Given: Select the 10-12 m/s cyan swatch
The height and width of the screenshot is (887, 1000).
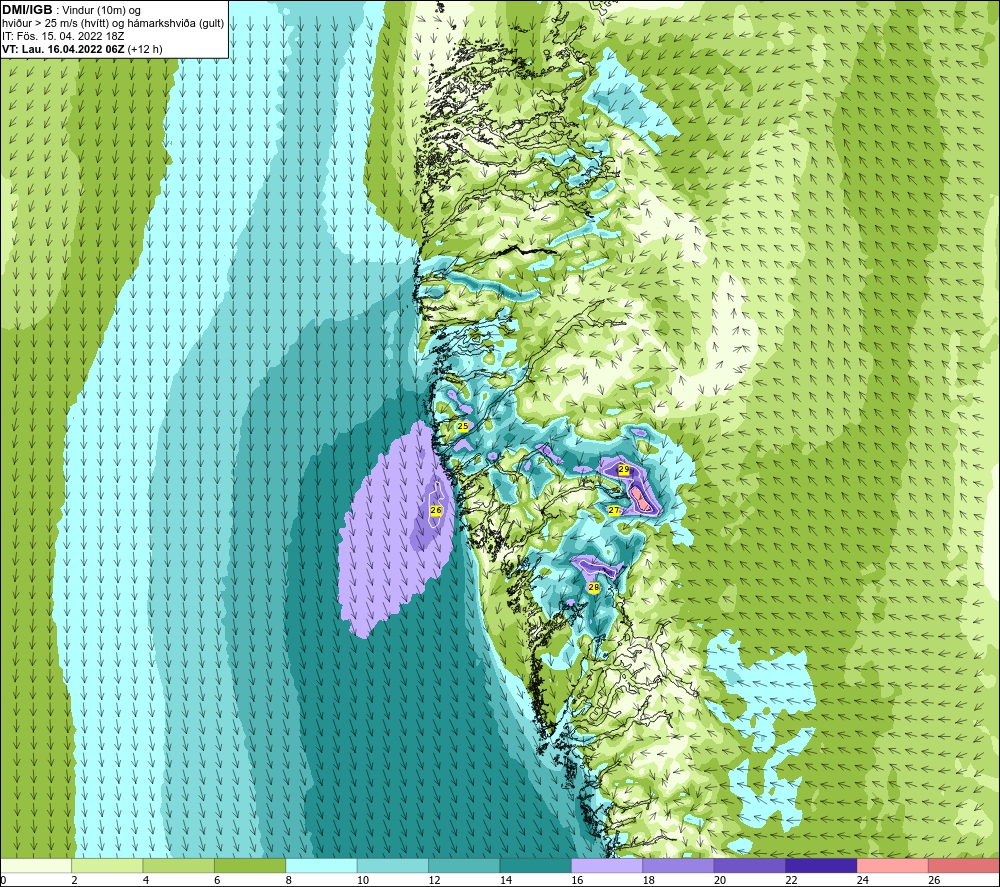Looking at the screenshot, I should coord(393,866).
